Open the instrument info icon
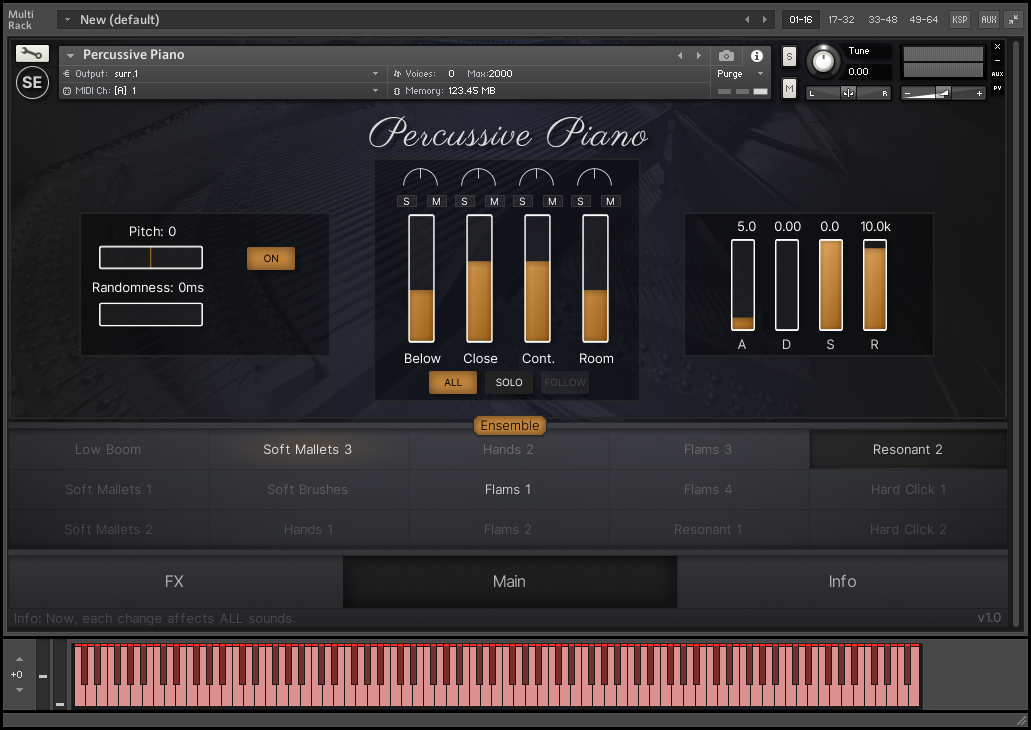 [757, 56]
